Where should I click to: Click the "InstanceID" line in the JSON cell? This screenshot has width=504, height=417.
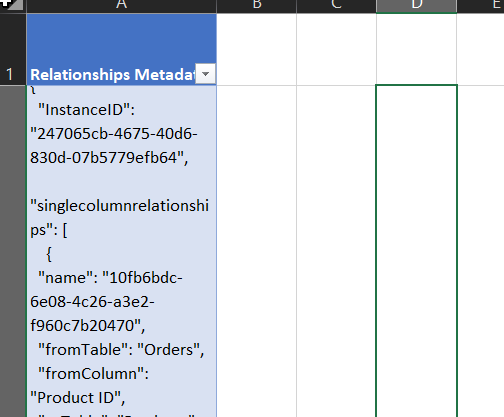(86, 110)
